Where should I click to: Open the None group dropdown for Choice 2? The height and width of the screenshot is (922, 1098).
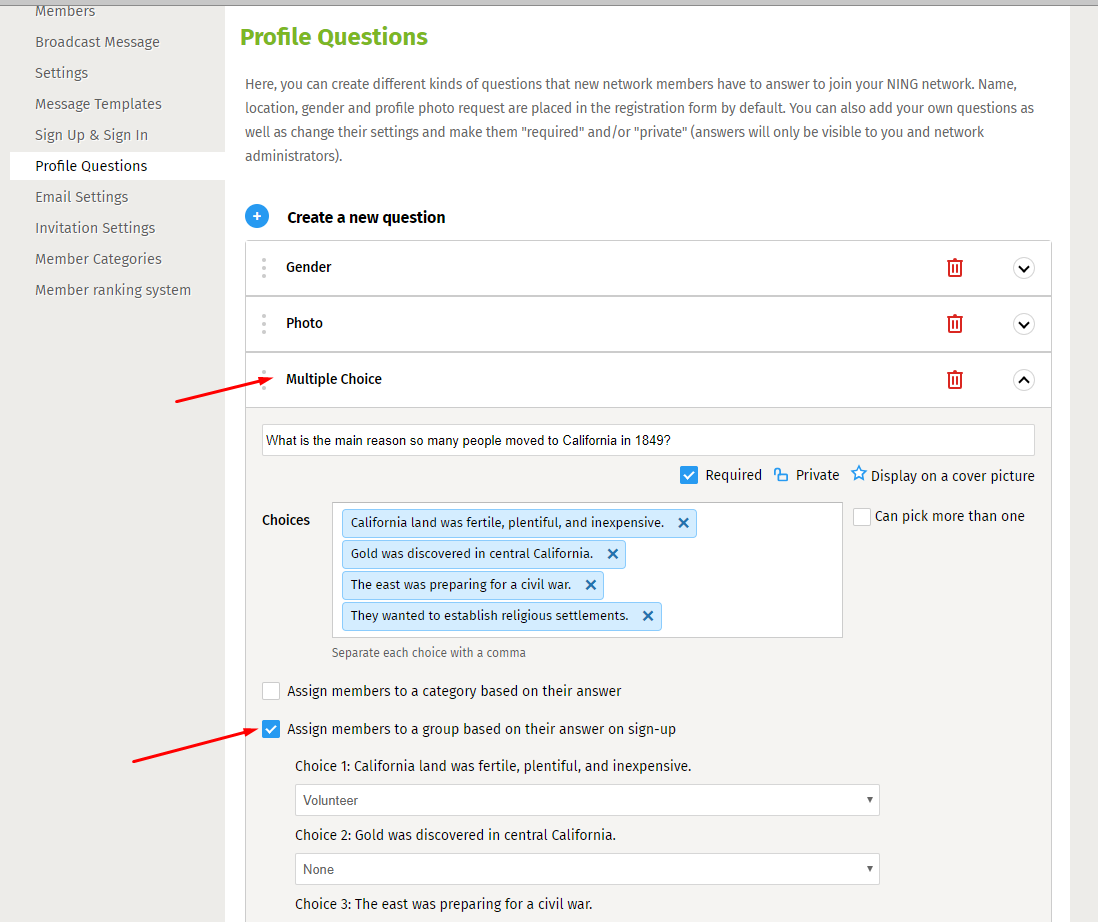click(587, 869)
